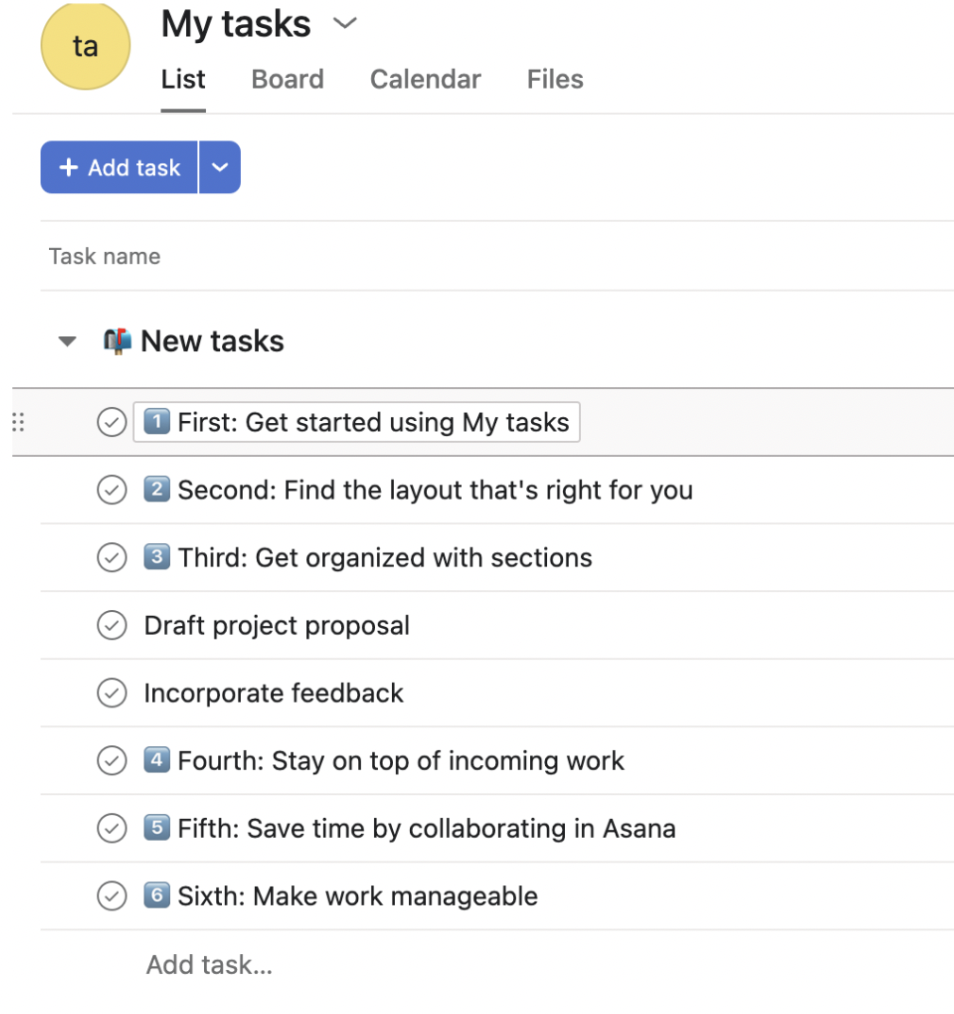This screenshot has height=1014, width=954.
Task: Mark "Draft project proposal" as complete
Action: coord(112,625)
